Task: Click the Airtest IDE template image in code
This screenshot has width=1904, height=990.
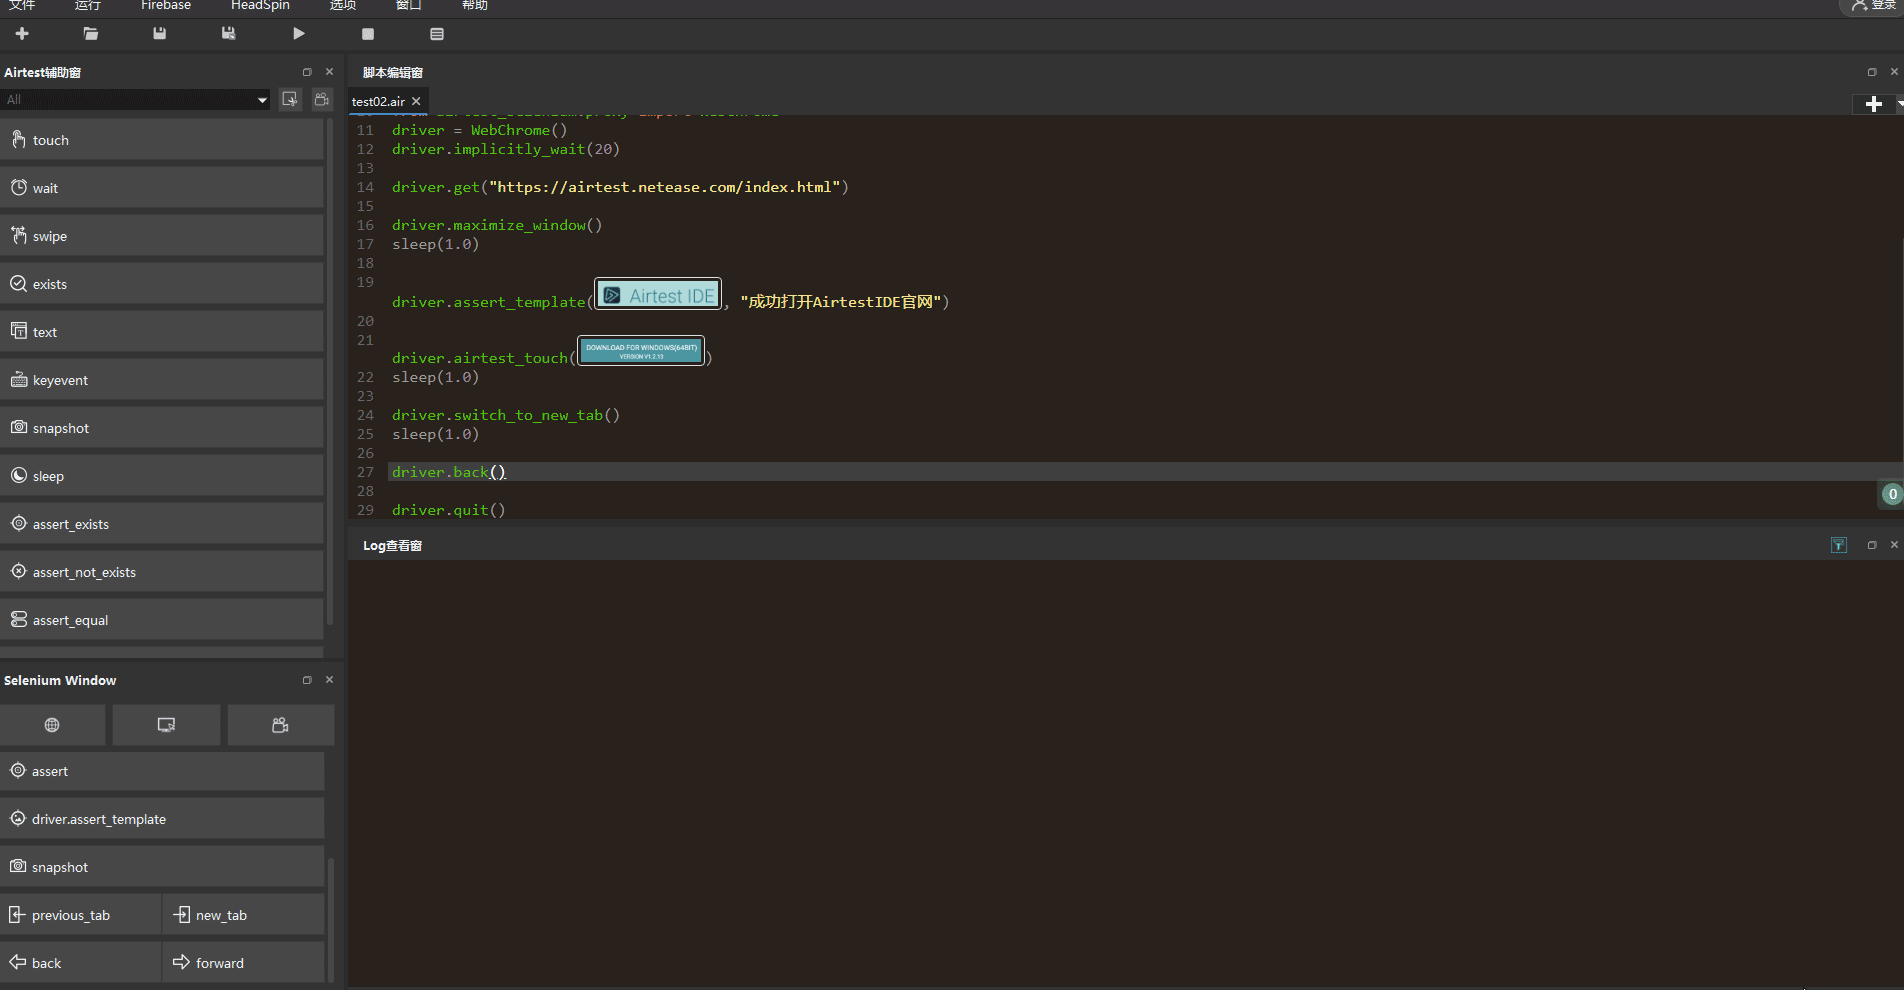Action: (658, 295)
